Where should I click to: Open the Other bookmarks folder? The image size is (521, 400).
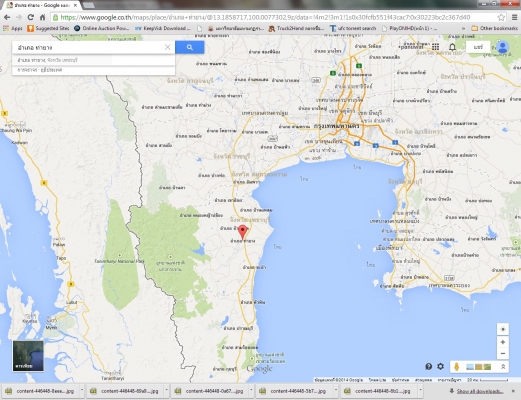[494, 28]
